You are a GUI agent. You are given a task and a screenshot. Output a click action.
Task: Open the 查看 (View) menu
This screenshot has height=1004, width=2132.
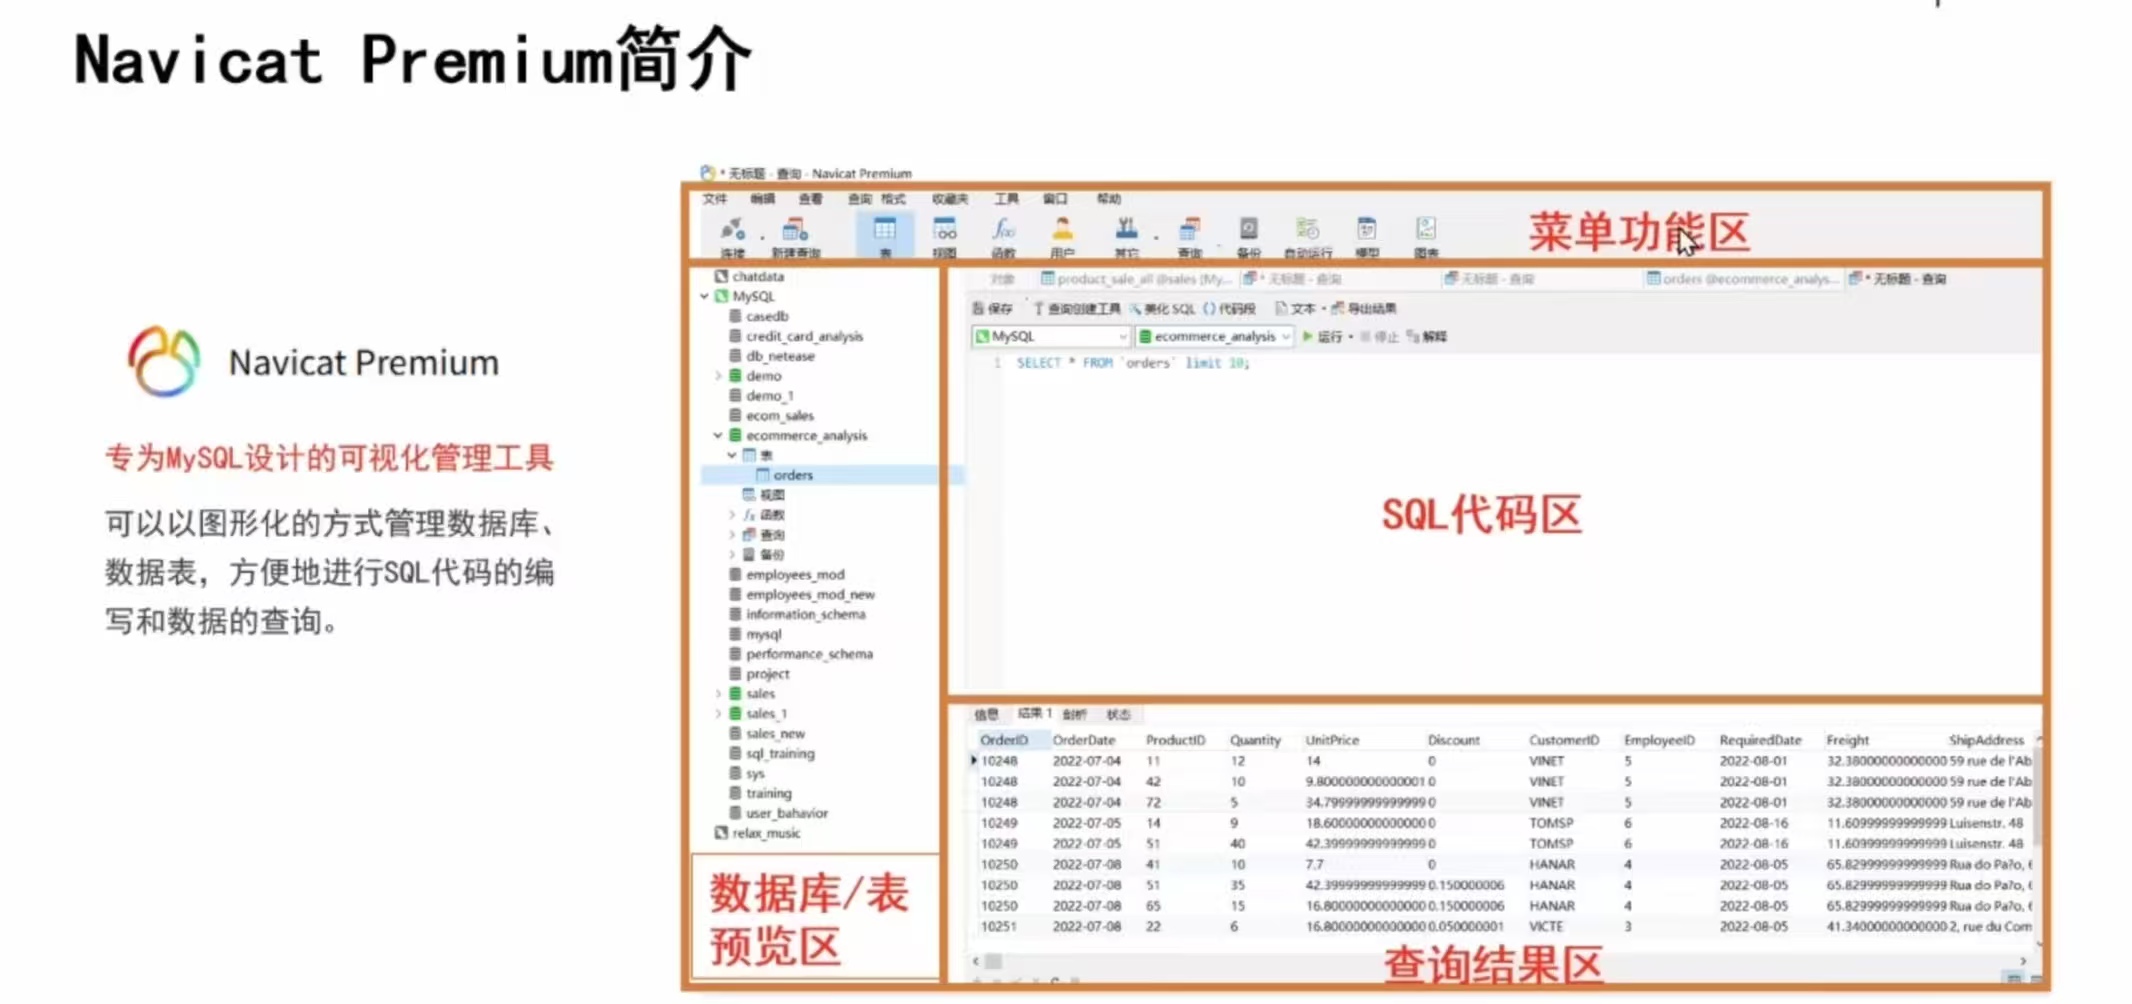tap(810, 199)
